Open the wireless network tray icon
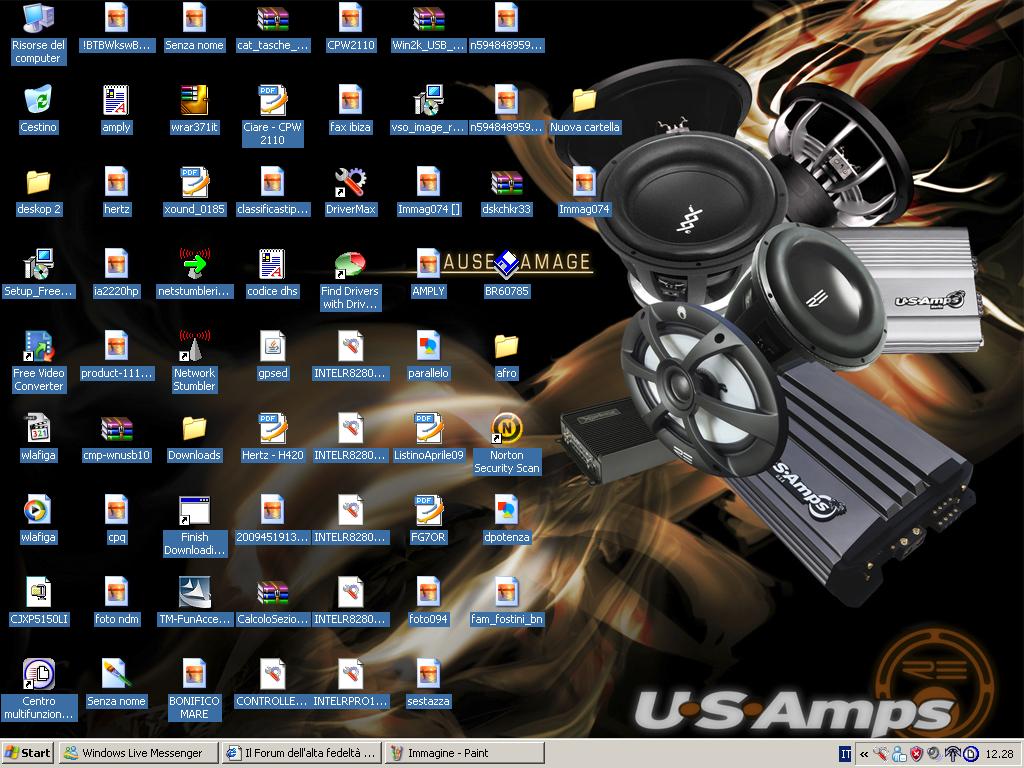Screen dimensions: 1024x768 (x=952, y=754)
